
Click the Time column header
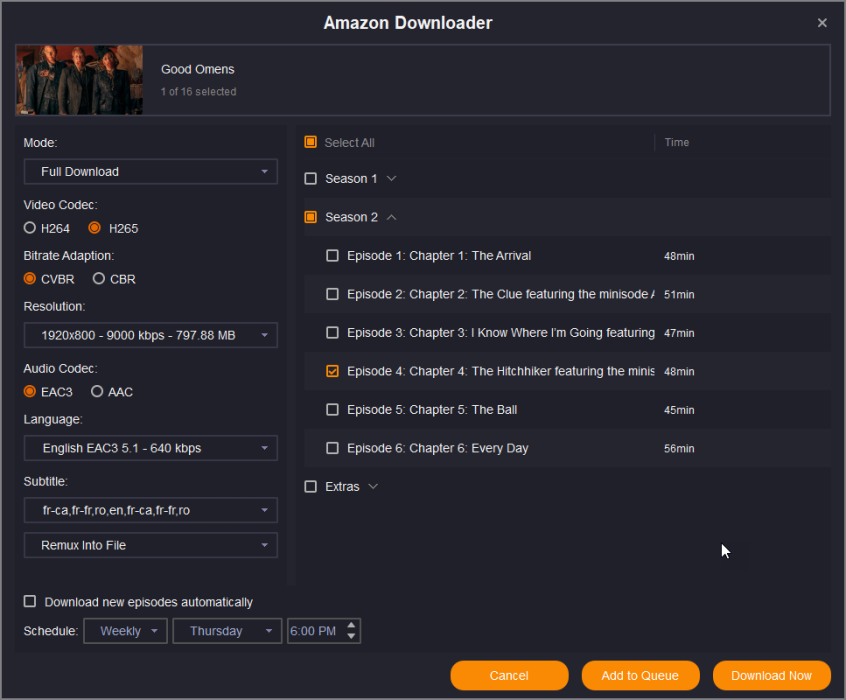click(x=677, y=142)
